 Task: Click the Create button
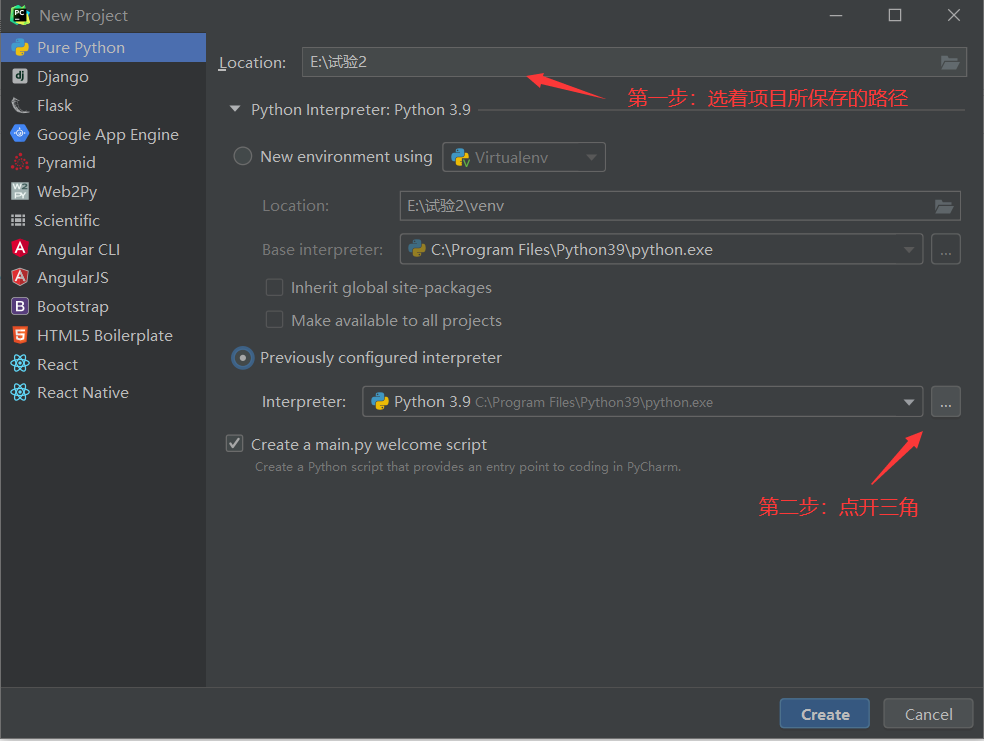tap(825, 713)
